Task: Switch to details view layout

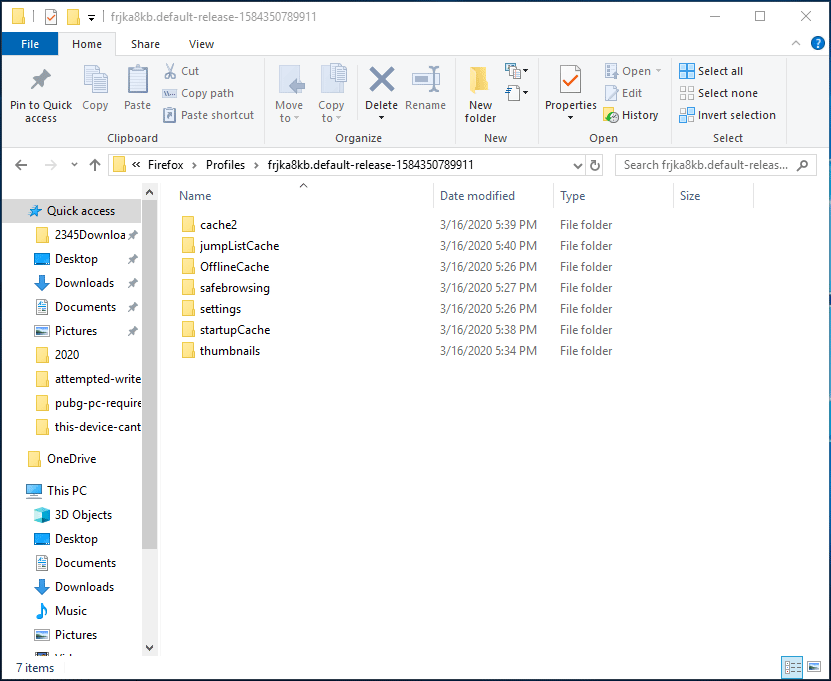Action: click(x=792, y=667)
